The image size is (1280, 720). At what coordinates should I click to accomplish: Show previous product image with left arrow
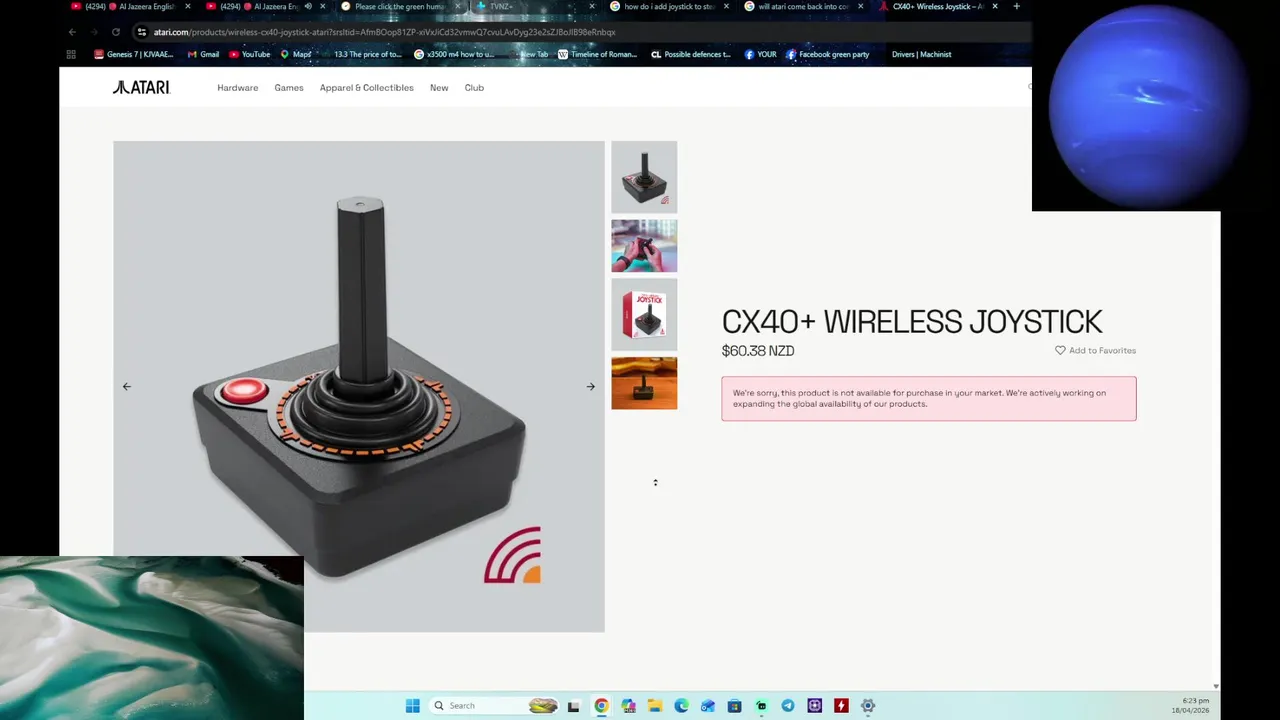(x=126, y=386)
